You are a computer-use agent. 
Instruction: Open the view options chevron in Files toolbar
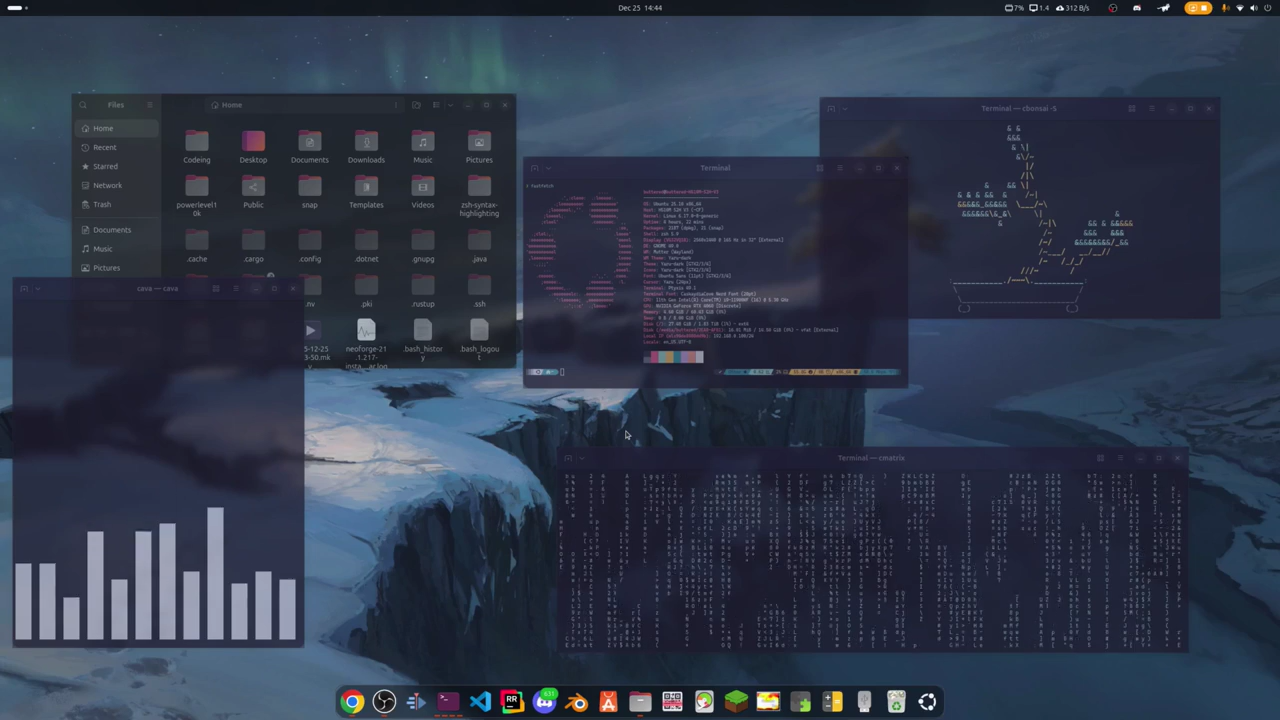pyautogui.click(x=450, y=105)
